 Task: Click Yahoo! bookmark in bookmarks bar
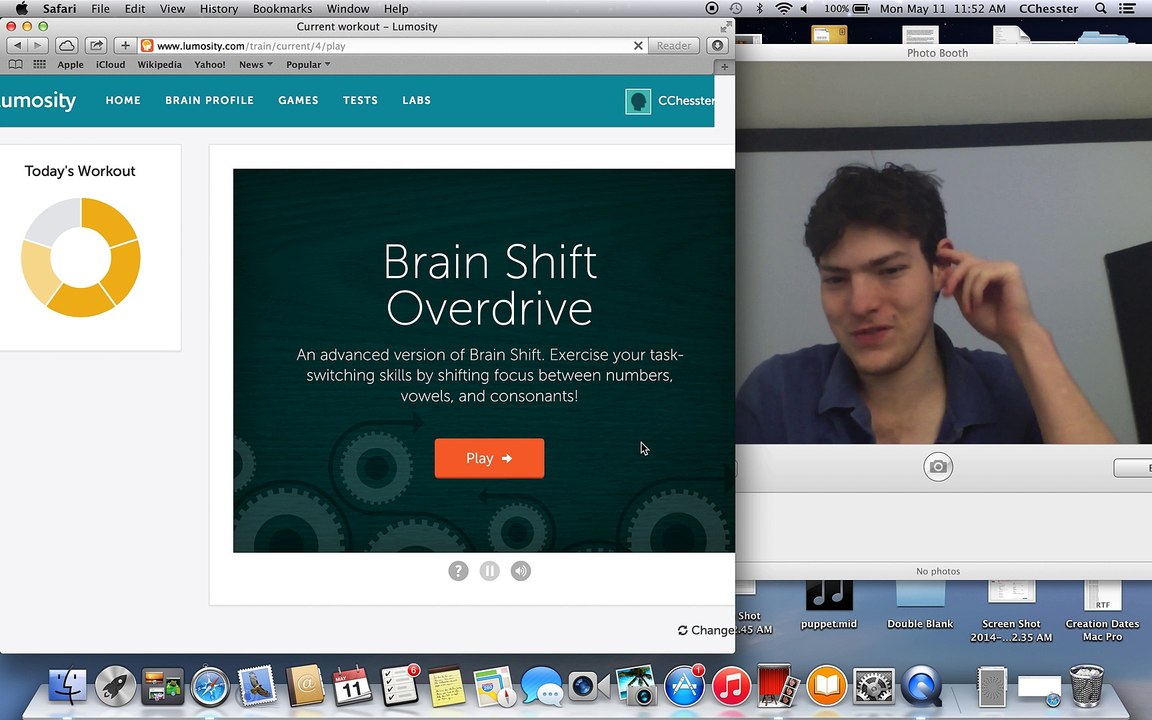tap(210, 65)
